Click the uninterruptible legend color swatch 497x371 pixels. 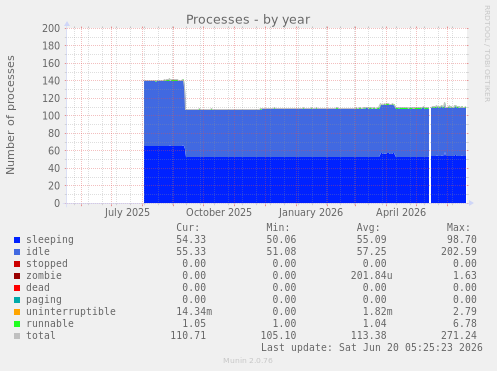point(17,312)
